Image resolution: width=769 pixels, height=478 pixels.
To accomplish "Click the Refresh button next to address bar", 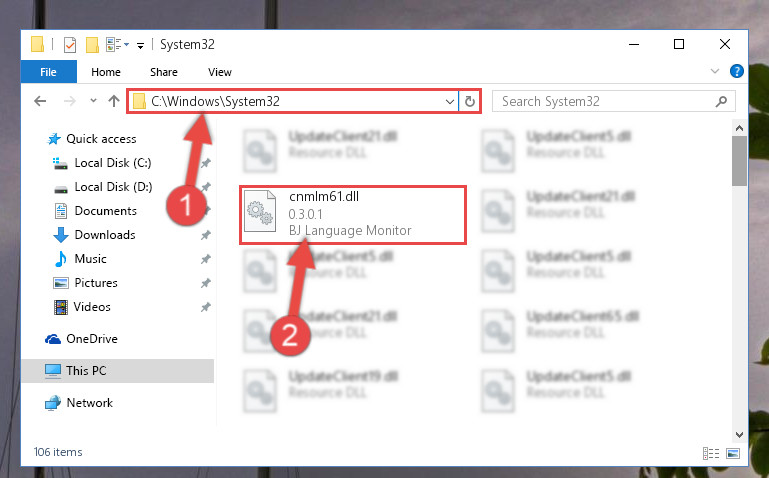I will [x=469, y=101].
